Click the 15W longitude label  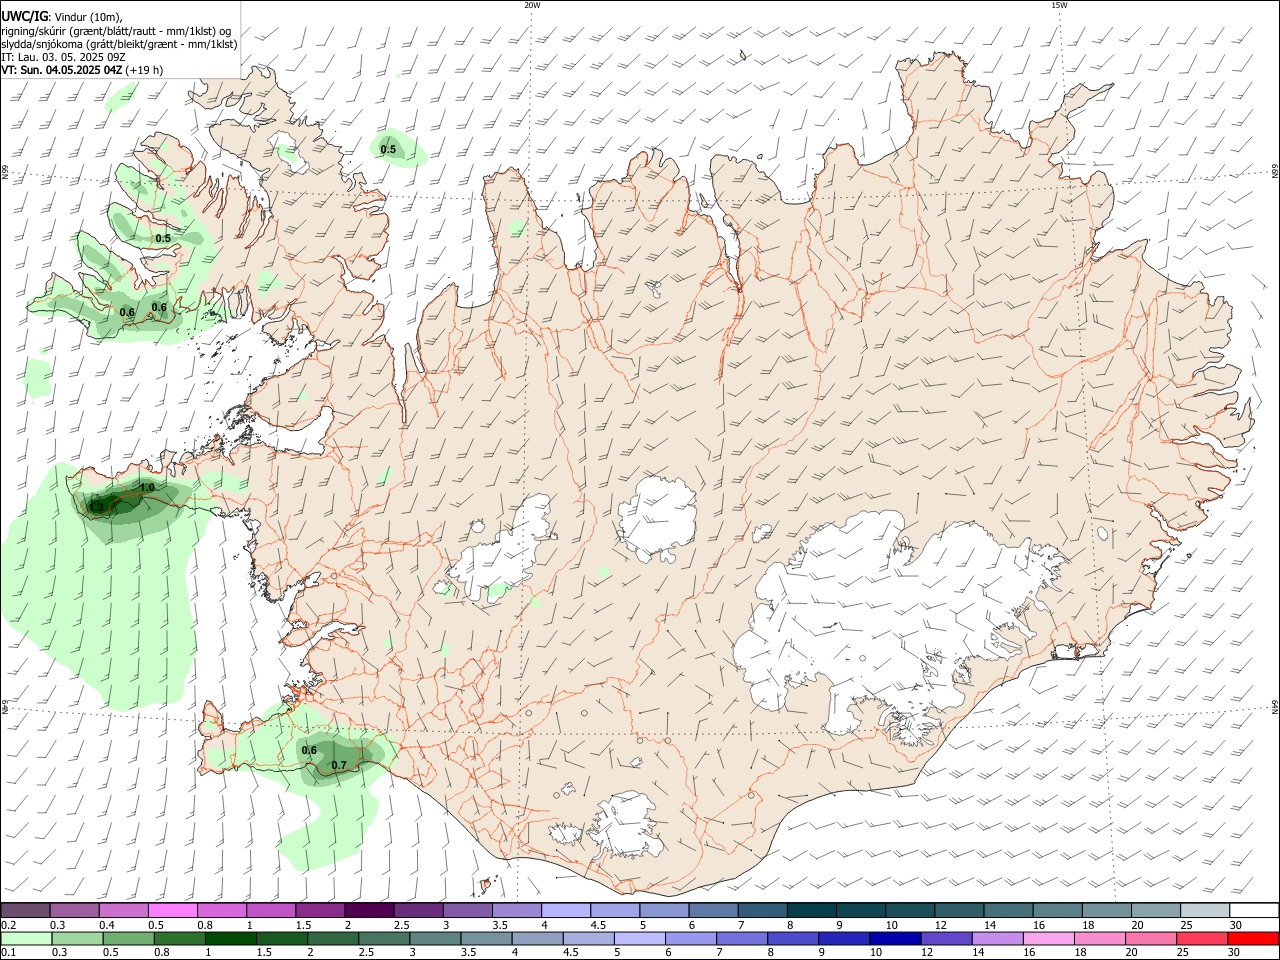click(x=1059, y=5)
